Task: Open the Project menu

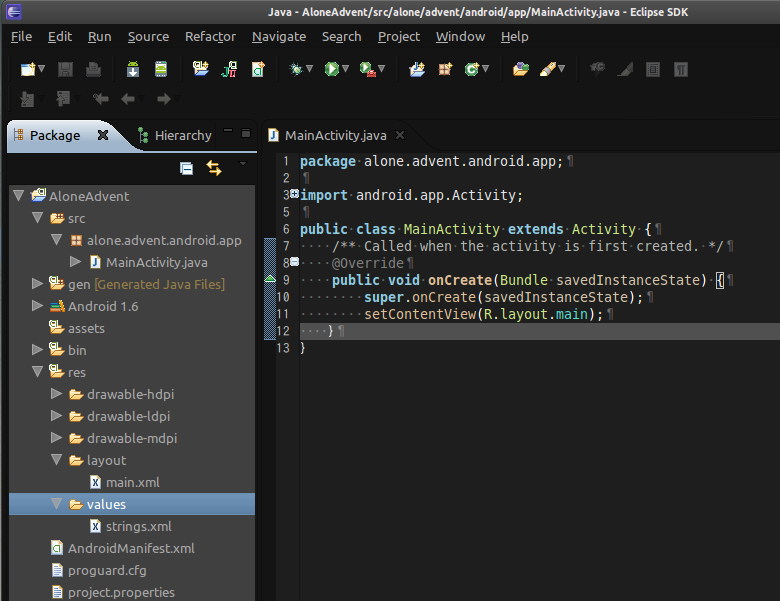Action: (x=399, y=37)
